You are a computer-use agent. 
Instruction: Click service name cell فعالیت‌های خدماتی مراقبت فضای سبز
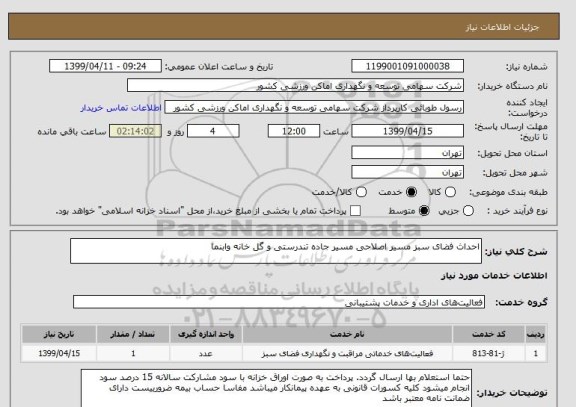(347, 353)
